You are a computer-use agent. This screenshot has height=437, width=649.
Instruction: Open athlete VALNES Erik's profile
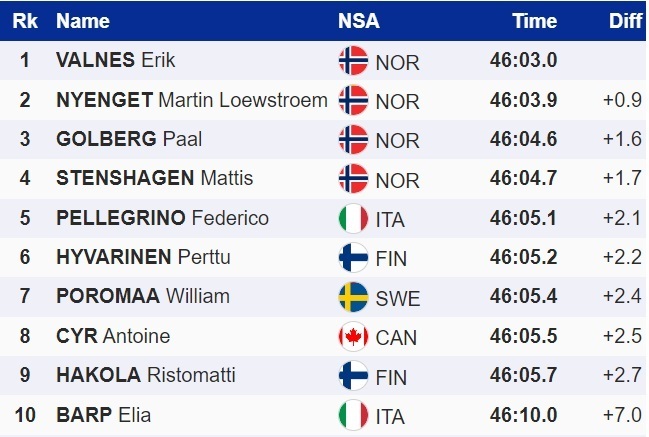pyautogui.click(x=116, y=60)
